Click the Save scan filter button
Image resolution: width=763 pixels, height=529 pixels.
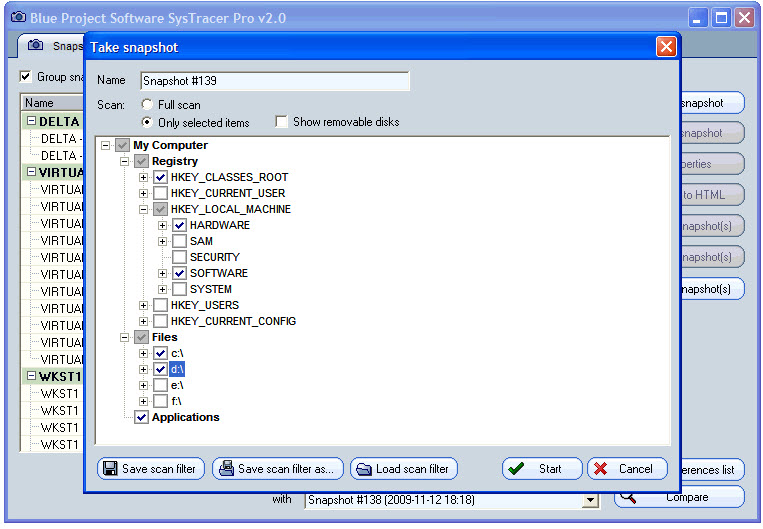(x=151, y=469)
